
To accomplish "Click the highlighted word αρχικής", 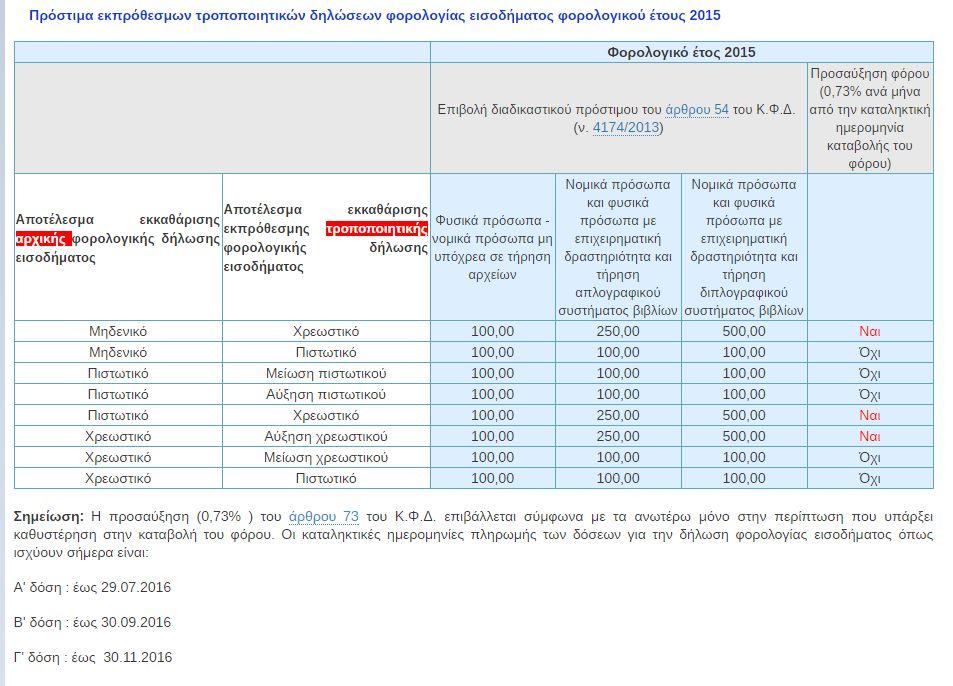I will (x=43, y=239).
